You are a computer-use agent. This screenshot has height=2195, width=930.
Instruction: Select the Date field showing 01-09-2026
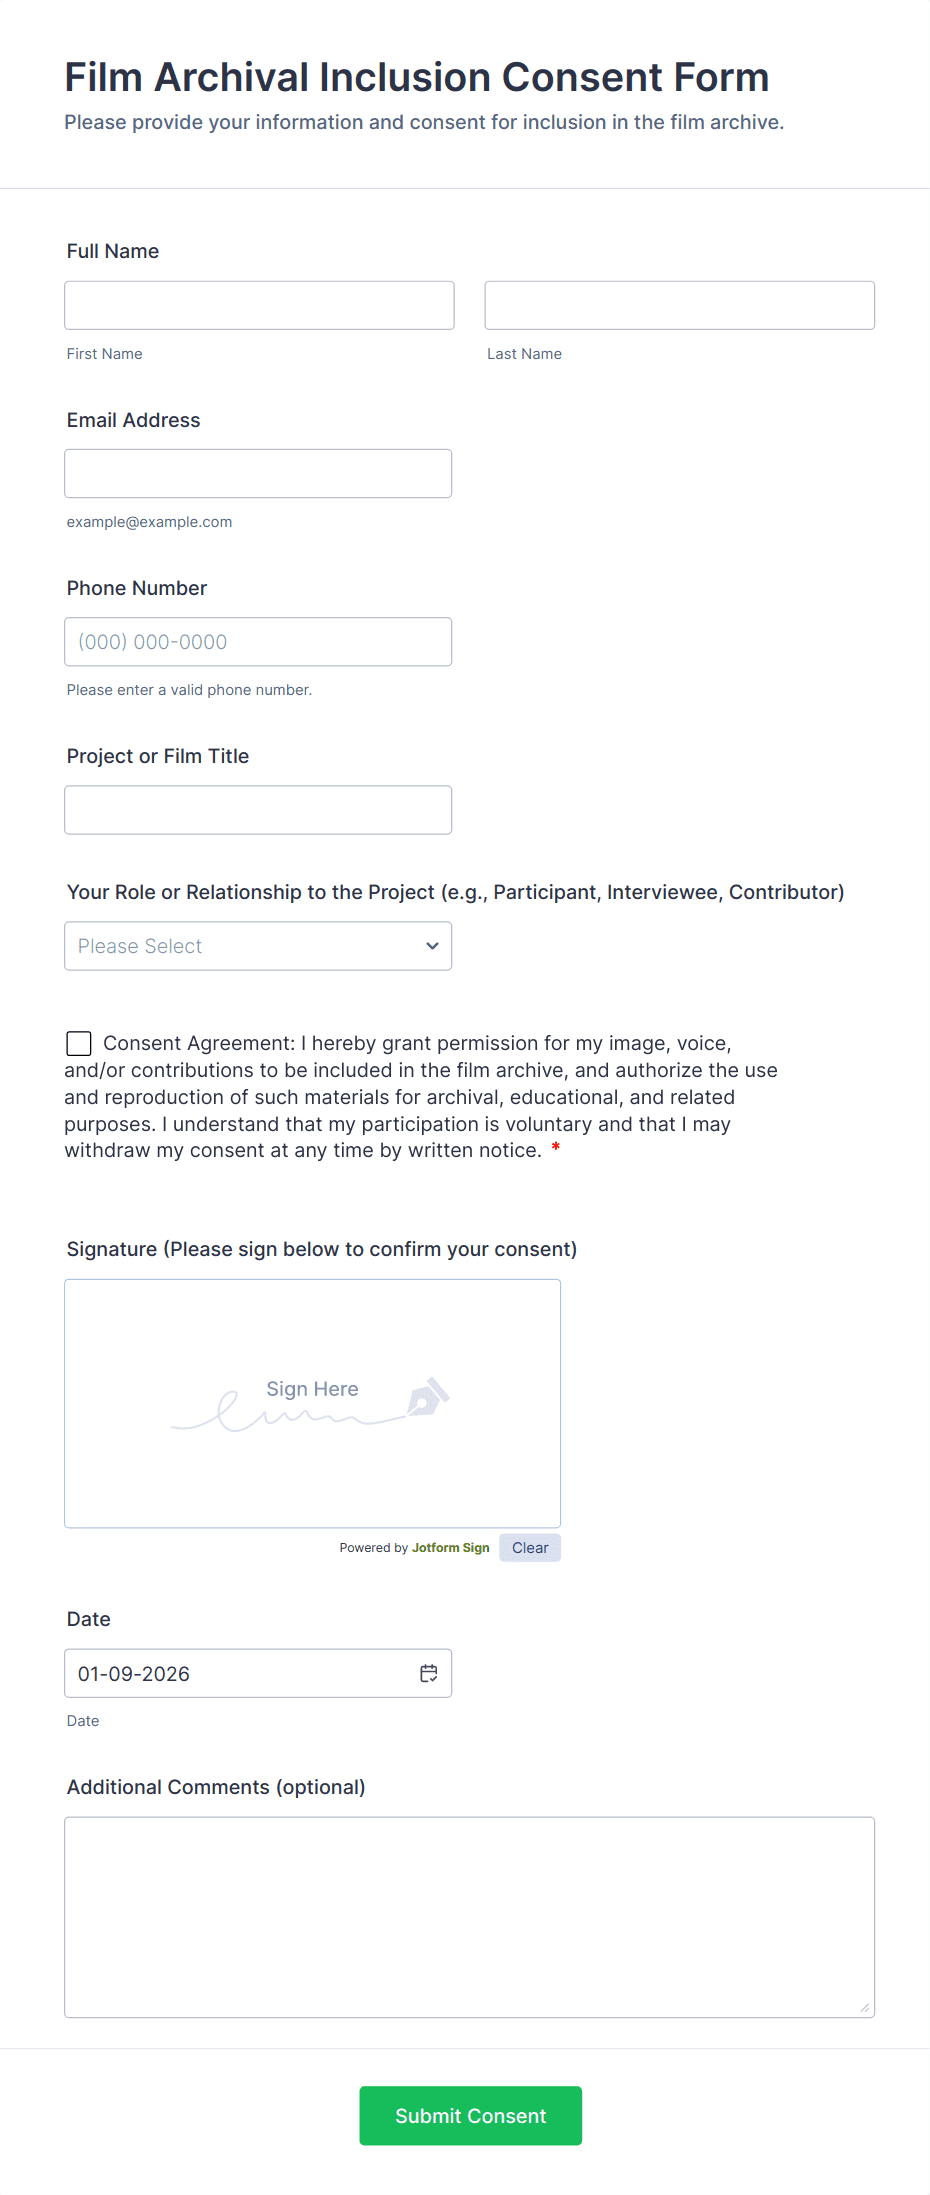[x=200, y=1672]
